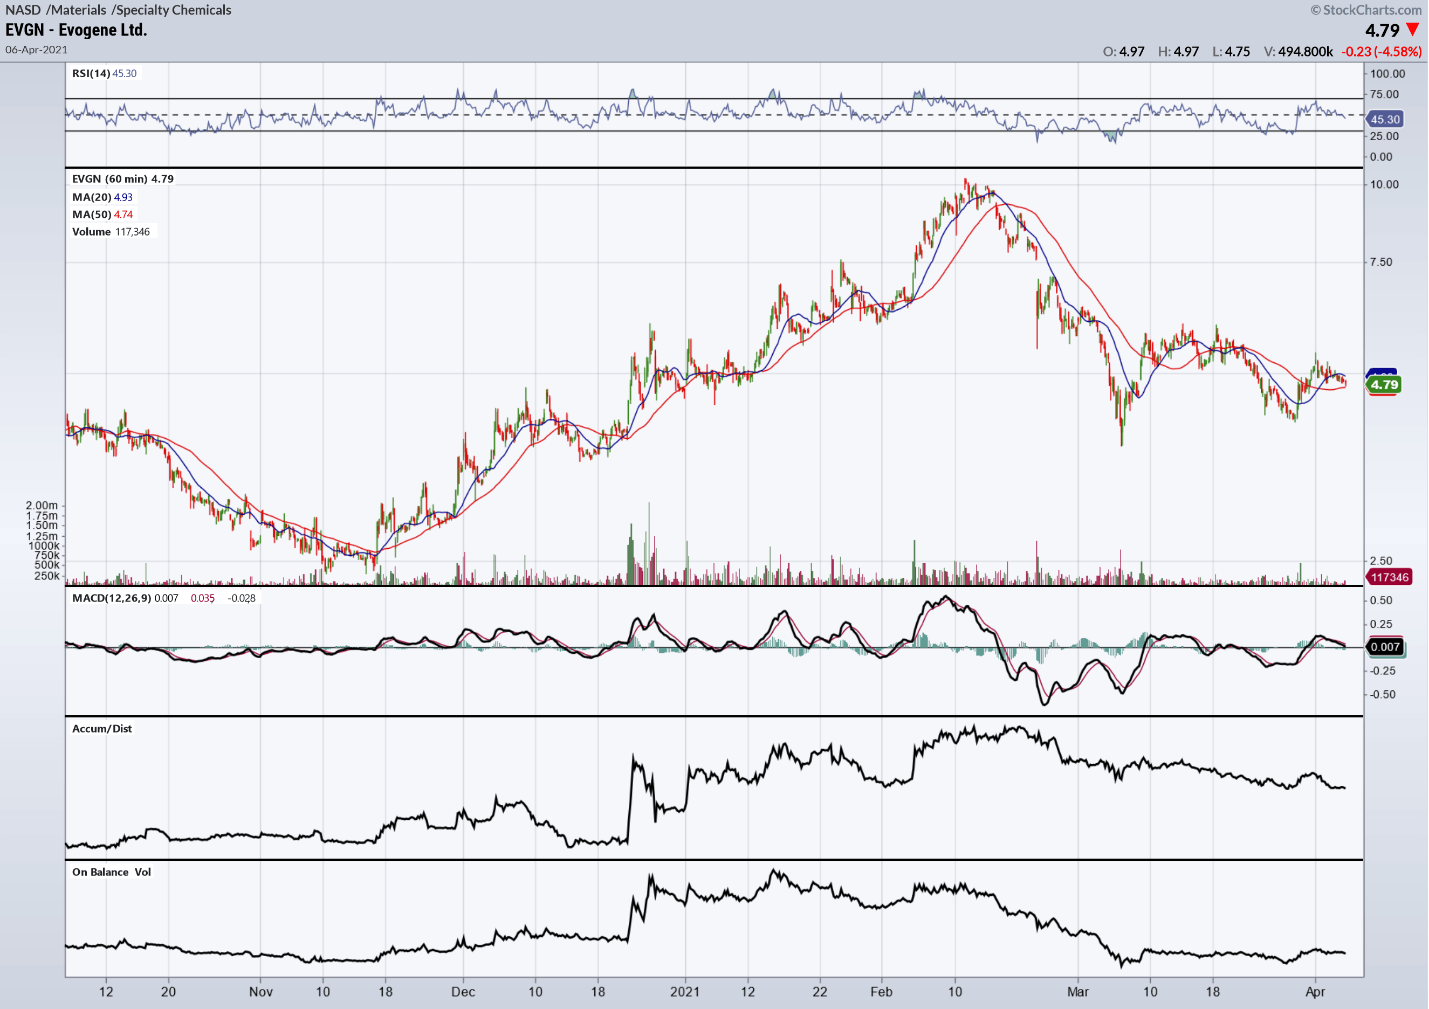Click the '2021' date axis label

(685, 992)
